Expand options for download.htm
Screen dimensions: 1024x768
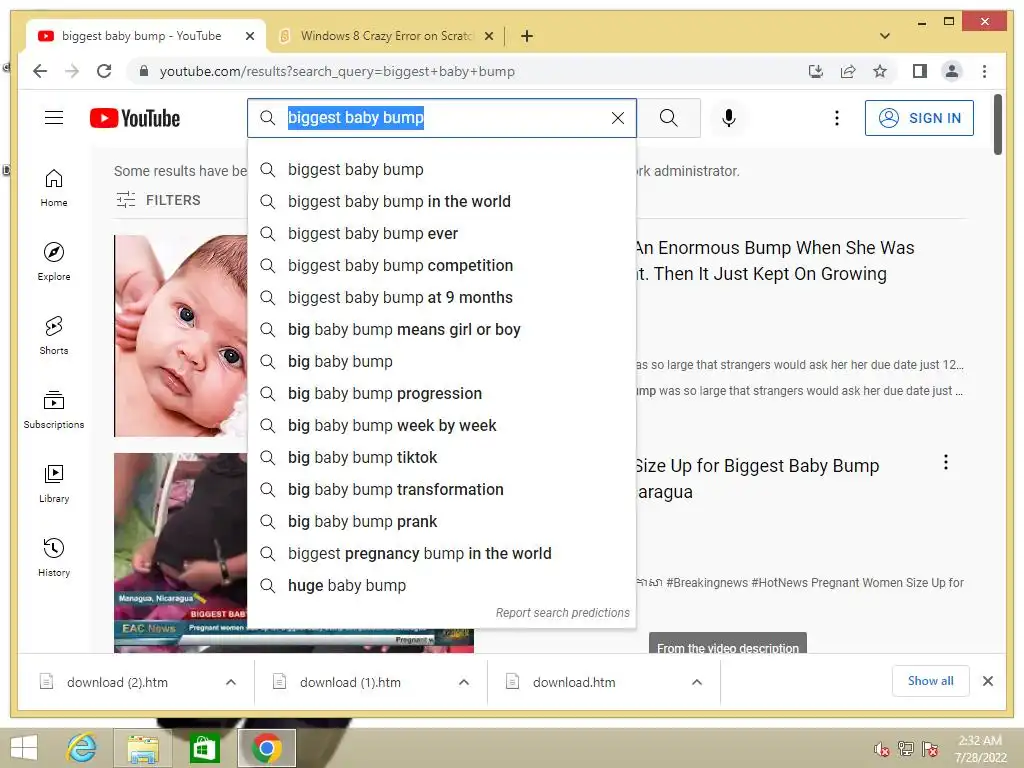point(697,682)
